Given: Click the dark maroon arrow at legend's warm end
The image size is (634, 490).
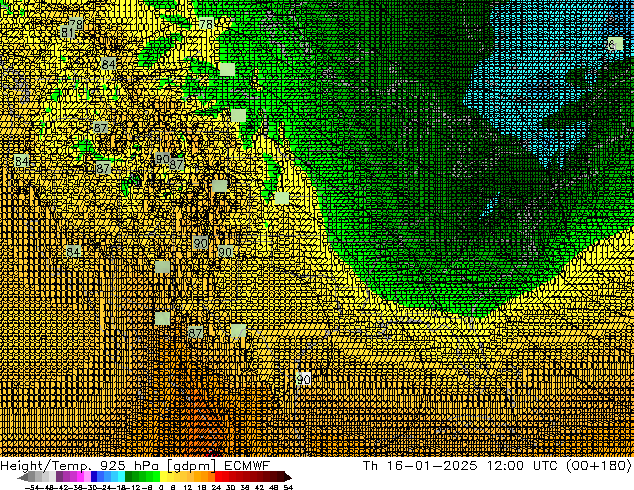Looking at the screenshot, I should tap(288, 476).
